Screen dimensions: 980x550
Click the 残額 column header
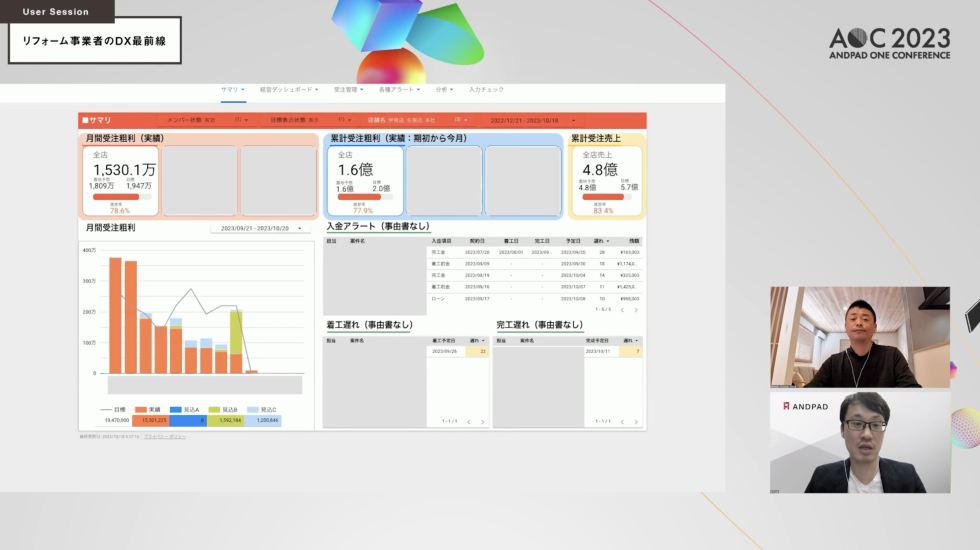pos(634,241)
